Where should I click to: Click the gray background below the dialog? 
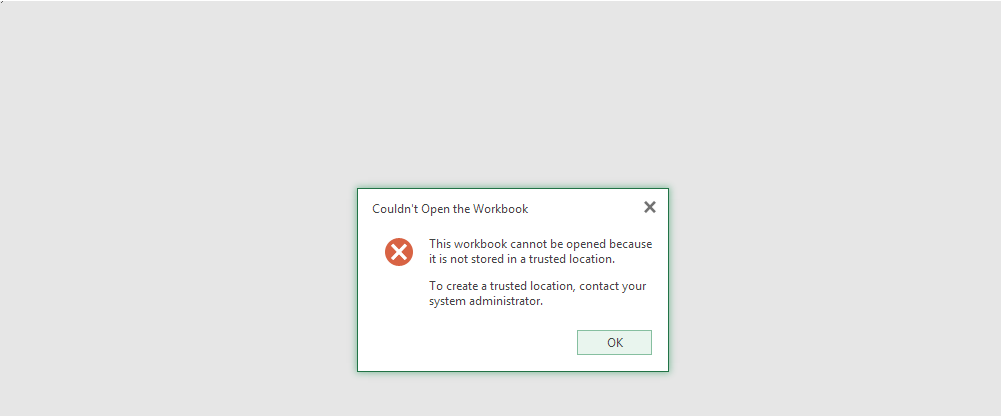(500, 394)
